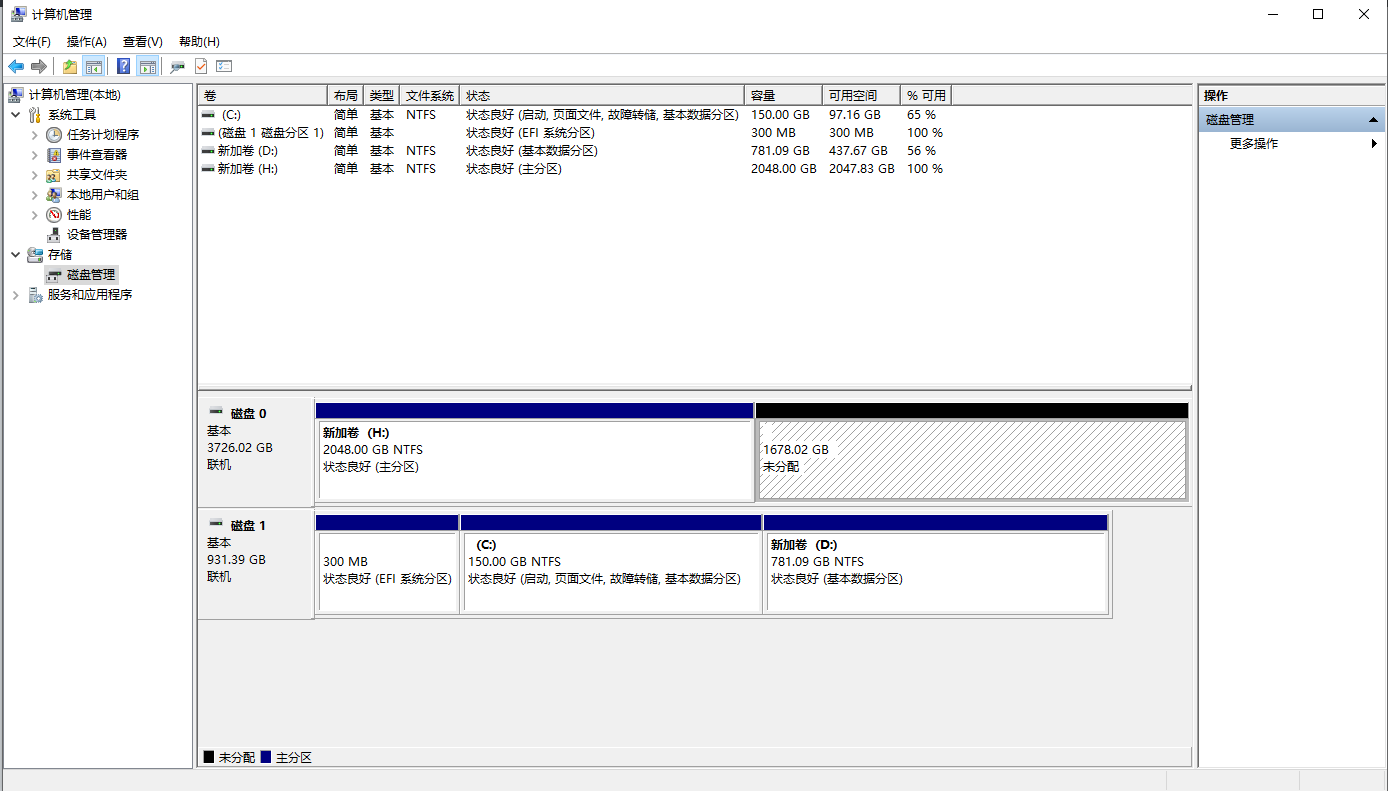Click the checklist settings toolbar icon
1388x791 pixels.
(224, 66)
